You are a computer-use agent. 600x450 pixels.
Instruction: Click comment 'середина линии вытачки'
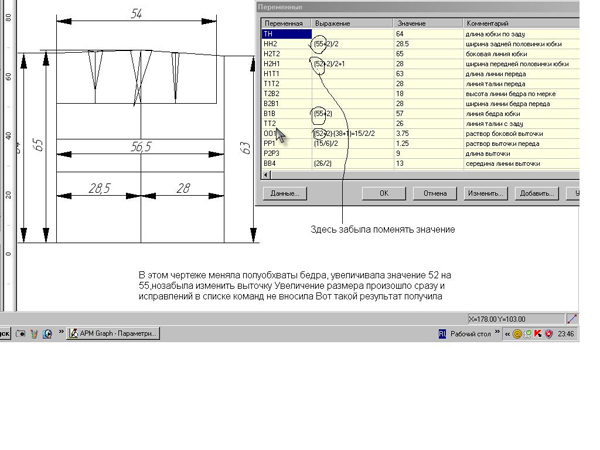[503, 163]
